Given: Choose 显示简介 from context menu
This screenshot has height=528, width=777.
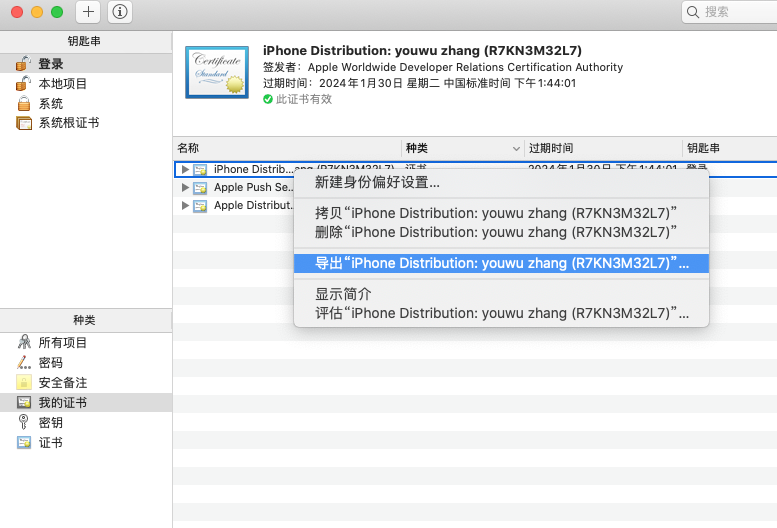Looking at the screenshot, I should 501,294.
